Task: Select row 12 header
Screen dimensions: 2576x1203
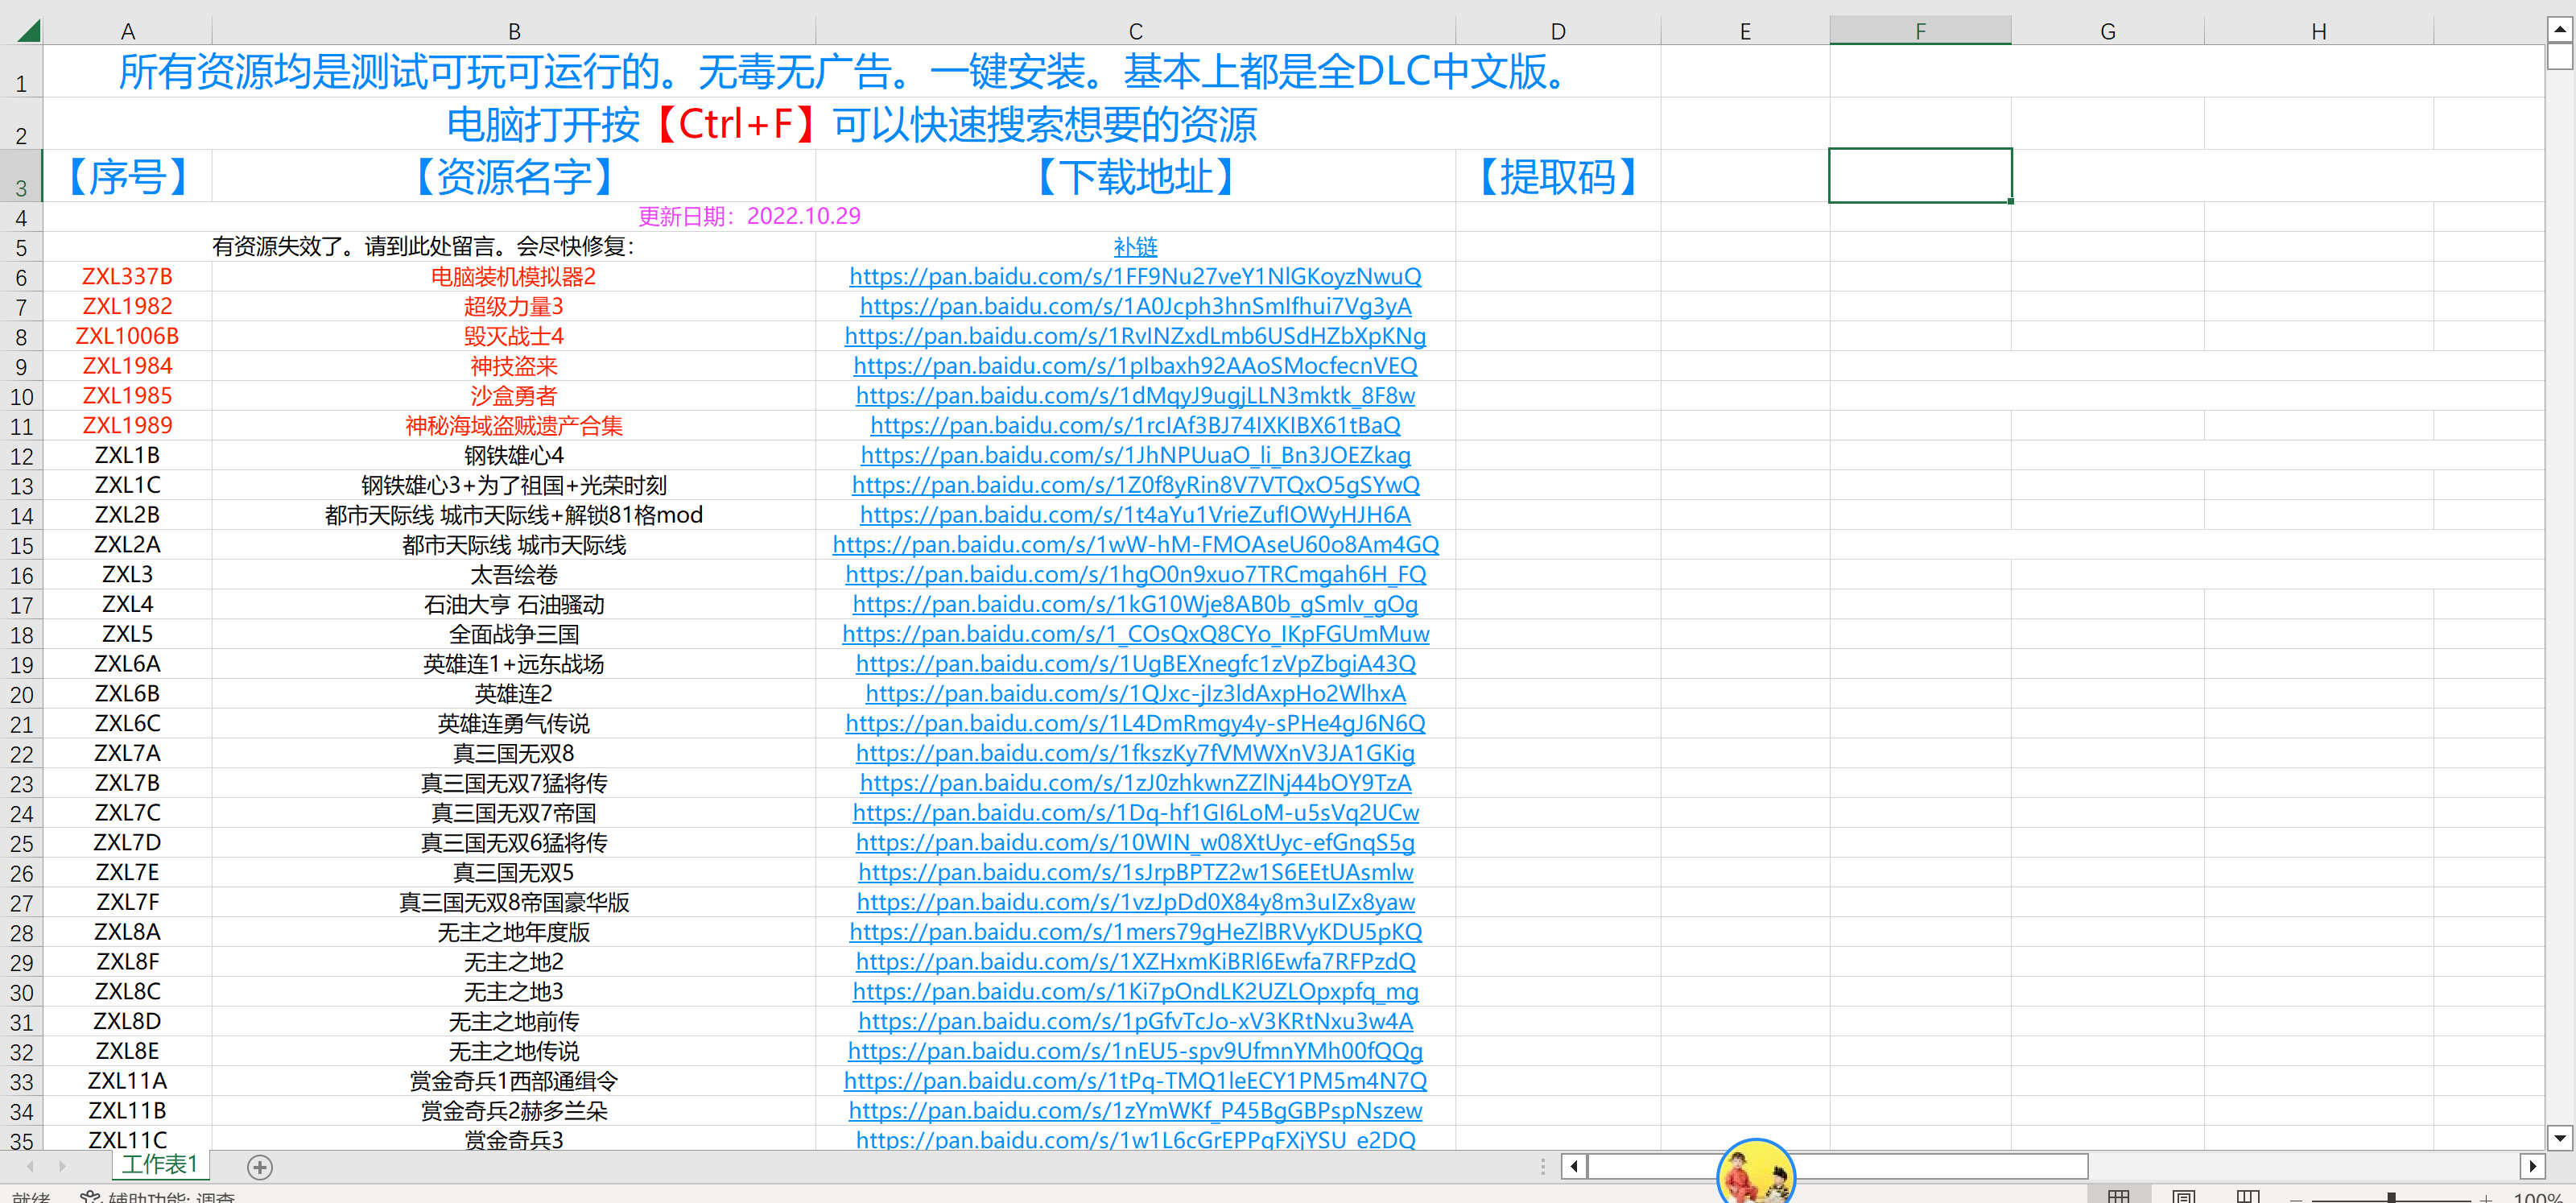Action: (x=21, y=456)
